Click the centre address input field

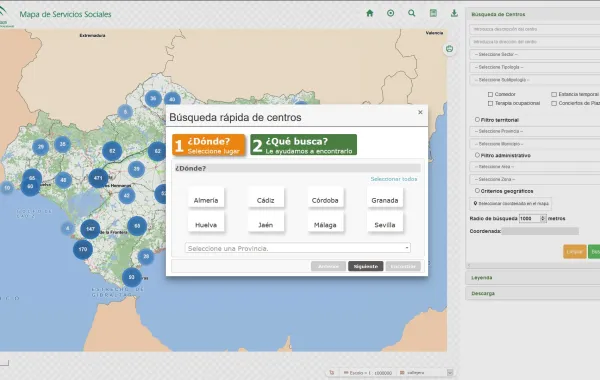coord(535,42)
